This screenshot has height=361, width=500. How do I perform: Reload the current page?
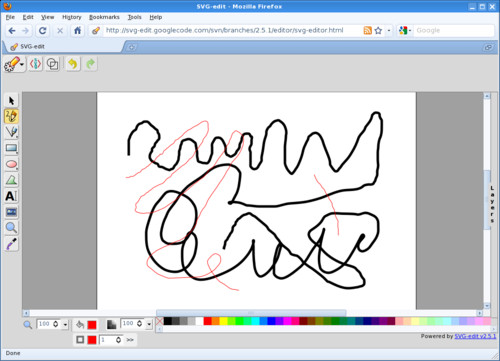[x=42, y=31]
